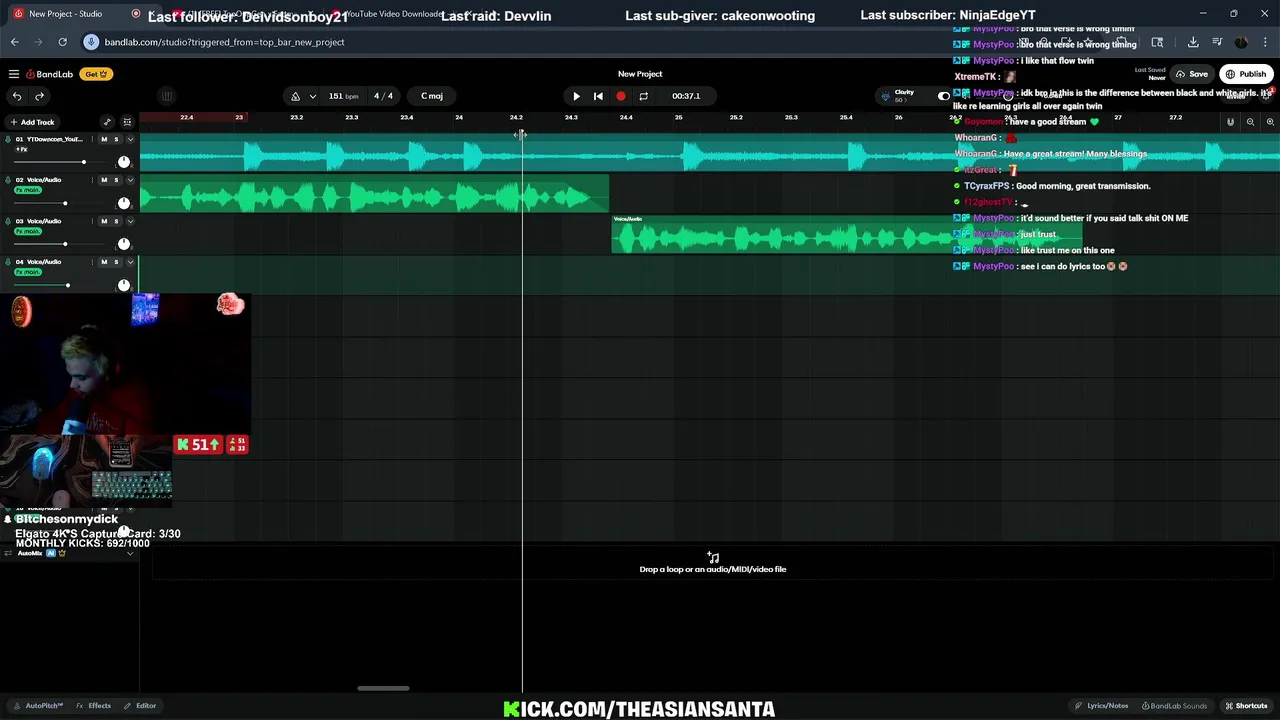The height and width of the screenshot is (720, 1280).
Task: Return playhead to the start
Action: [x=598, y=96]
